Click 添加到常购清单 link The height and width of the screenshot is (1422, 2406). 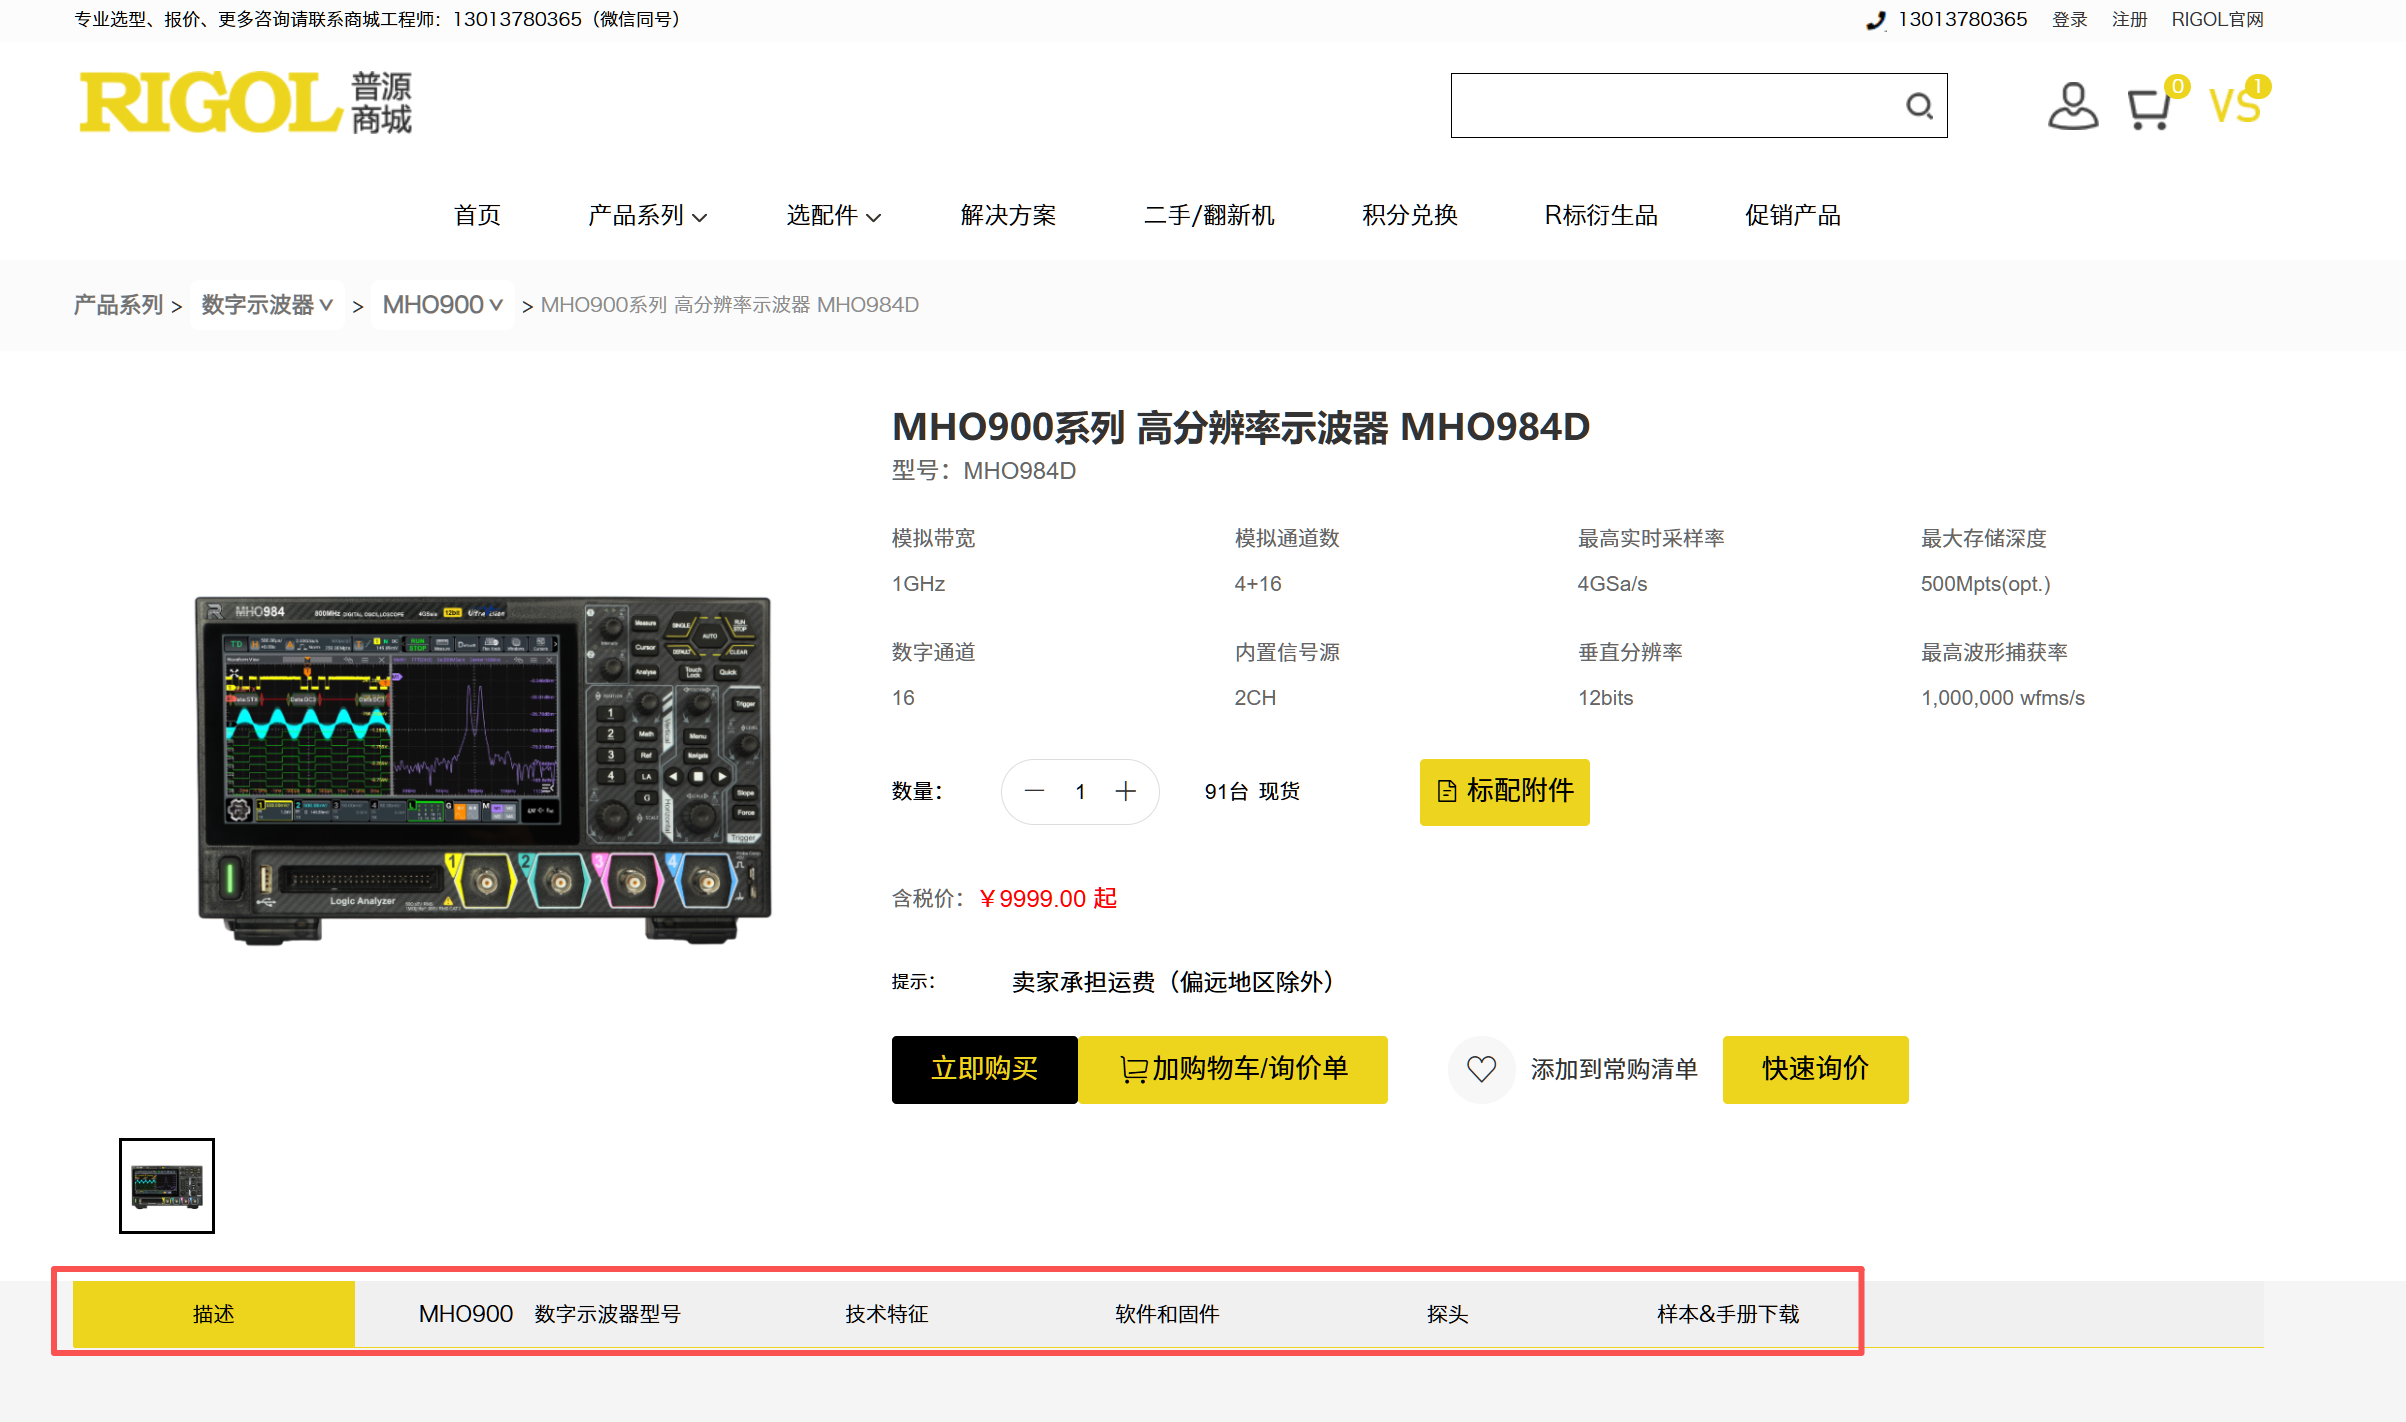(1614, 1069)
